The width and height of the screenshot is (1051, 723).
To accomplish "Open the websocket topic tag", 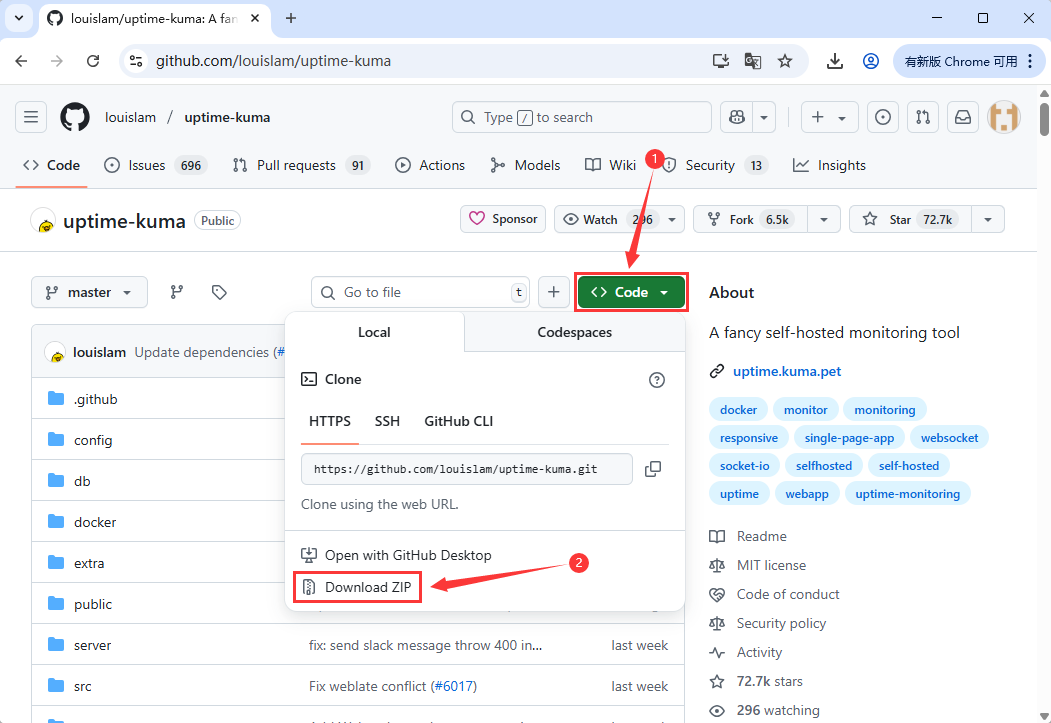I will pos(949,438).
